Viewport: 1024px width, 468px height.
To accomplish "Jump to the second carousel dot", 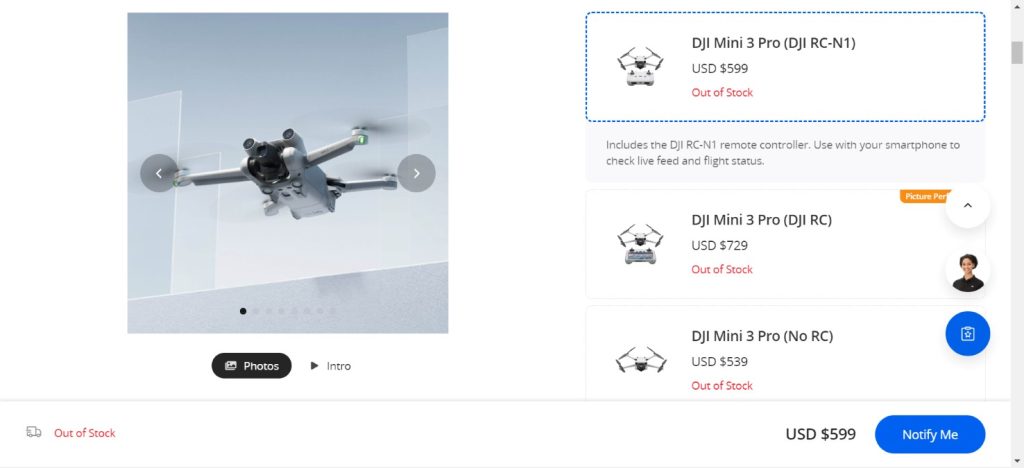I will click(x=256, y=311).
